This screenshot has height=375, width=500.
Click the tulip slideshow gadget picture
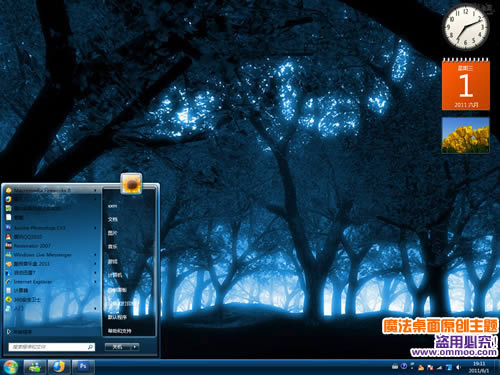466,135
